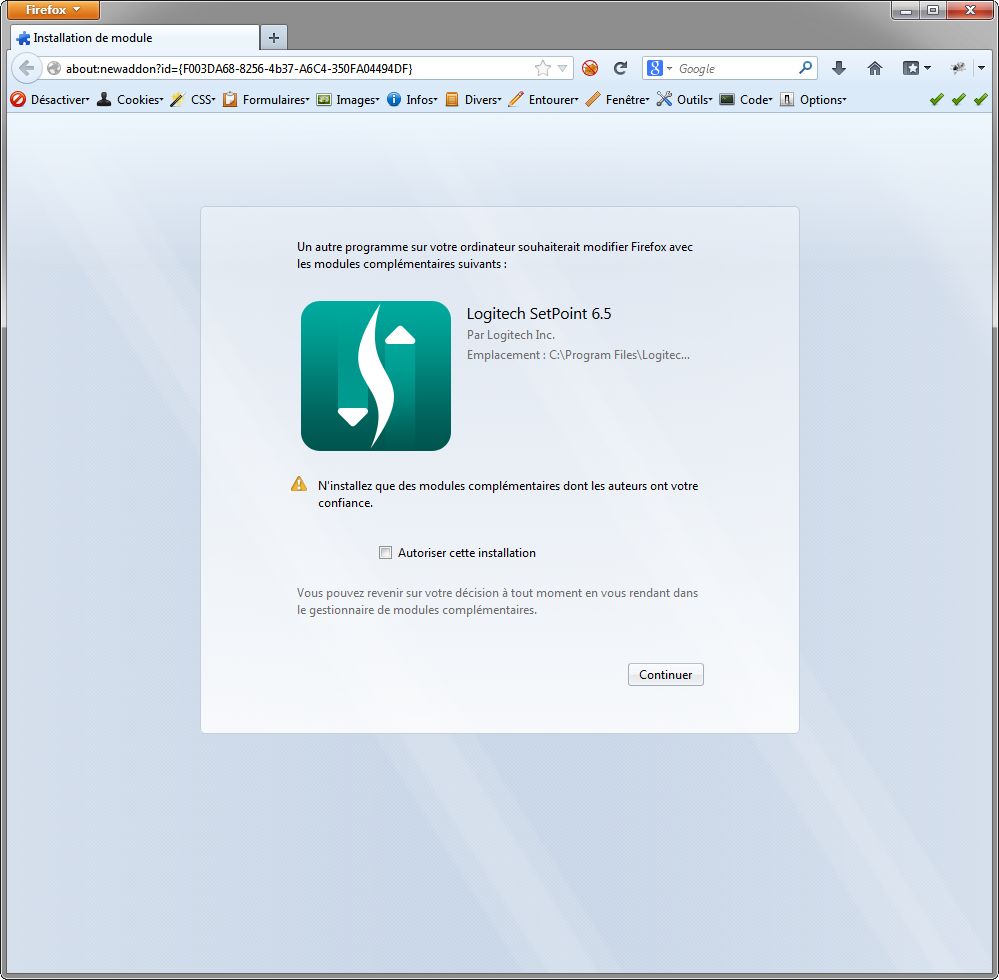This screenshot has height=980, width=999.
Task: Open the Outils dropdown menu
Action: (685, 99)
